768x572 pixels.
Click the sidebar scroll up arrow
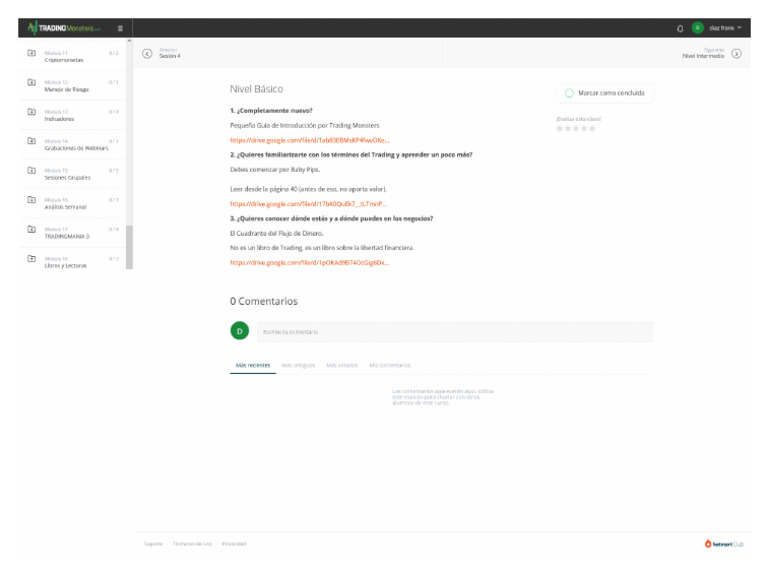(129, 41)
